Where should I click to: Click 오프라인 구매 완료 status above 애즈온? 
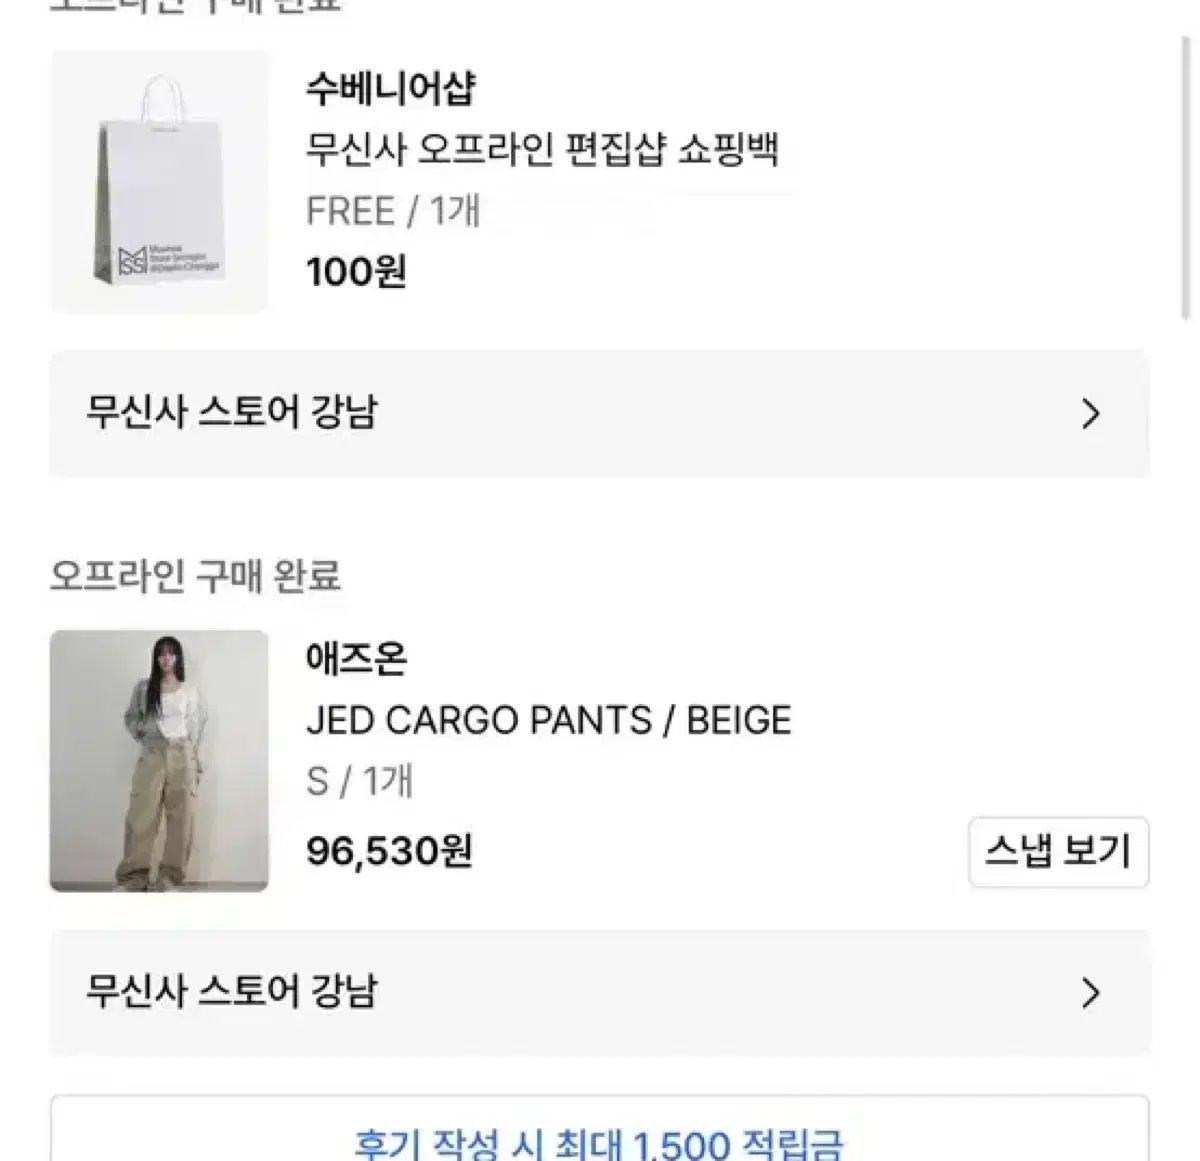tap(196, 576)
